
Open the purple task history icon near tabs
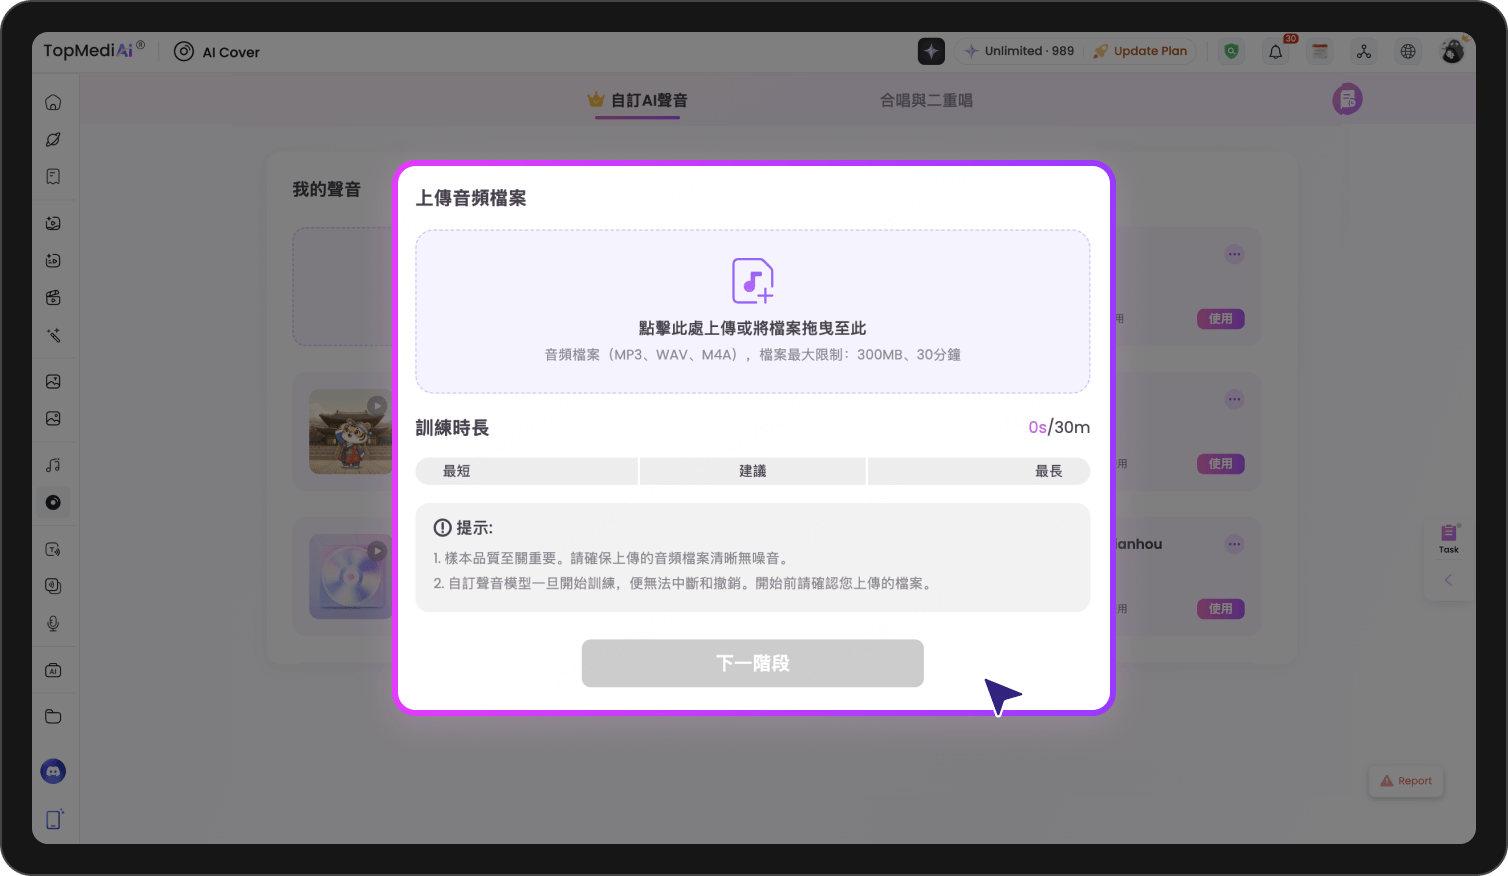(1347, 99)
